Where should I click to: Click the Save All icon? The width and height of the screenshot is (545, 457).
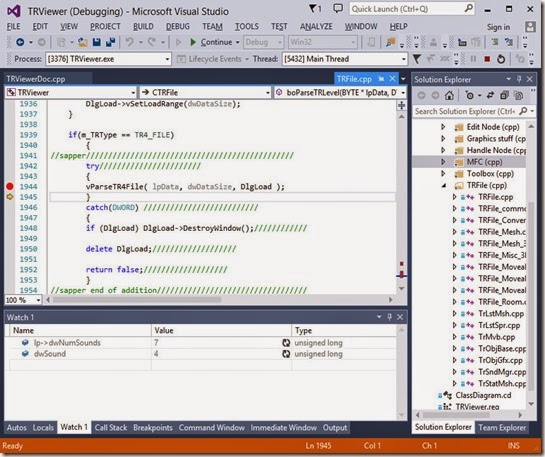click(x=111, y=42)
